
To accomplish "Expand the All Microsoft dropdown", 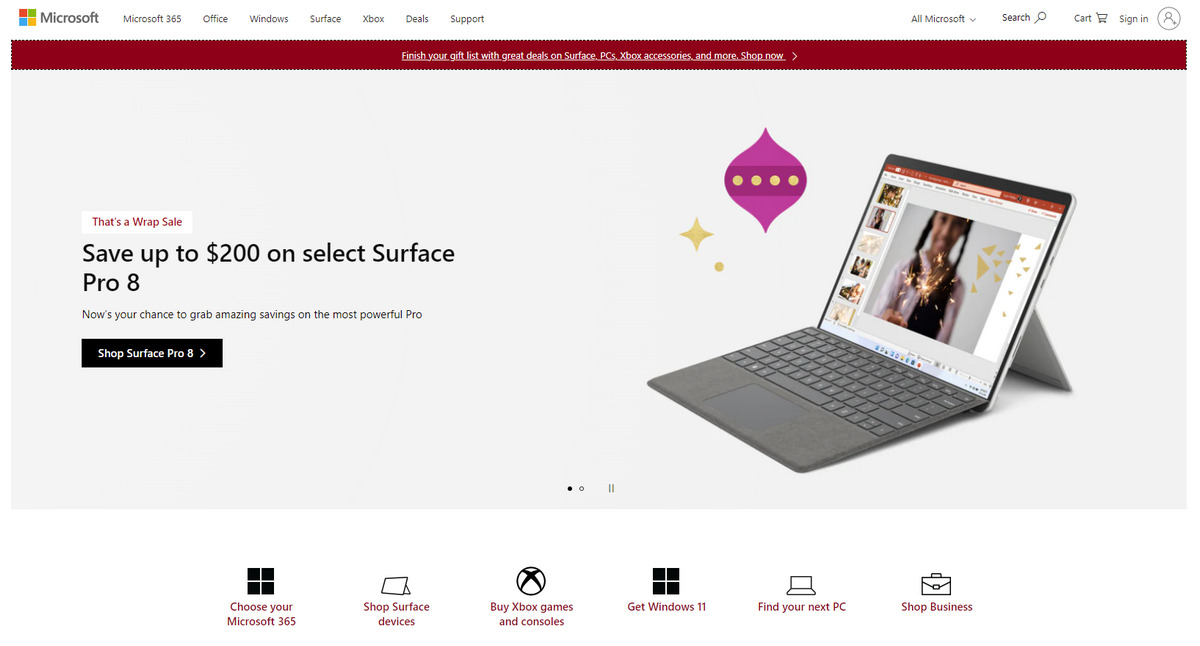I will click(x=943, y=19).
